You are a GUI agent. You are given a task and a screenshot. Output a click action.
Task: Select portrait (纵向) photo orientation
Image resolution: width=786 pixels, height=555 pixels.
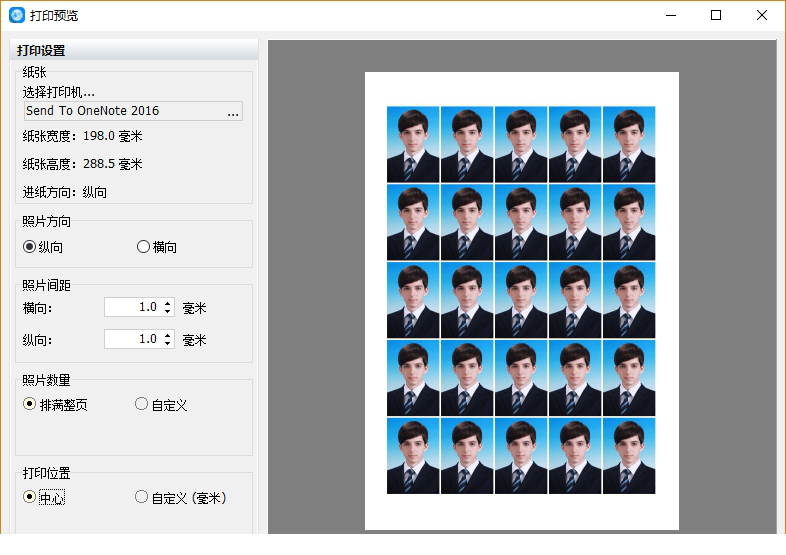coord(30,247)
